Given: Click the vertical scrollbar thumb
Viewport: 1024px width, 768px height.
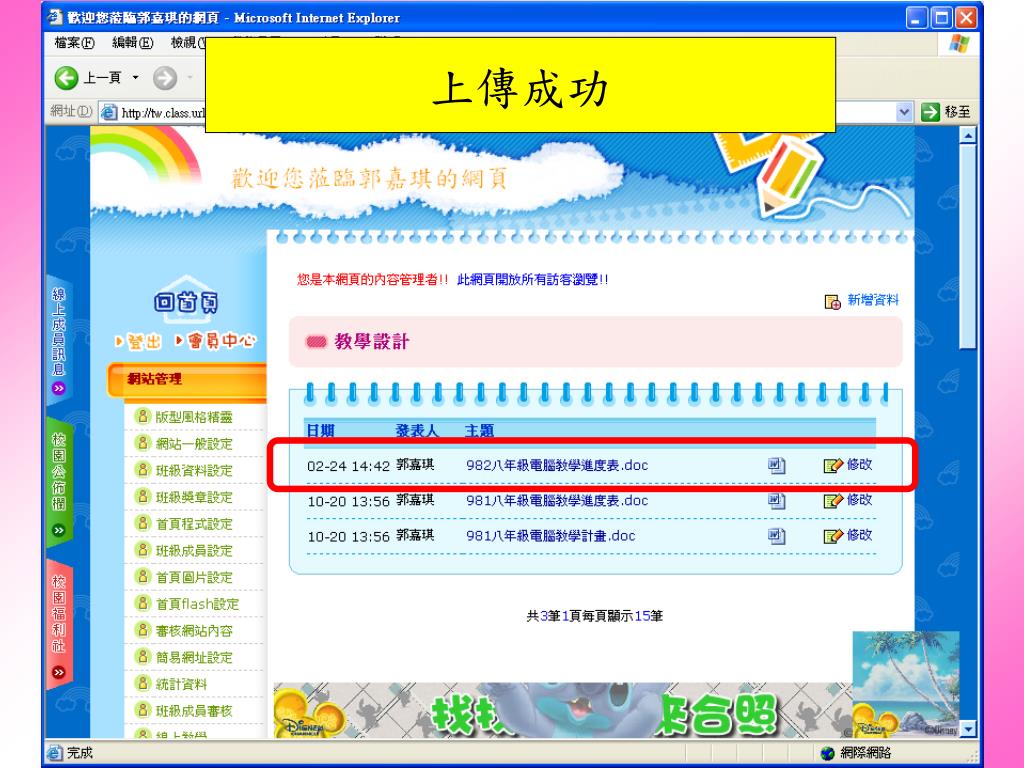Looking at the screenshot, I should pos(968,247).
